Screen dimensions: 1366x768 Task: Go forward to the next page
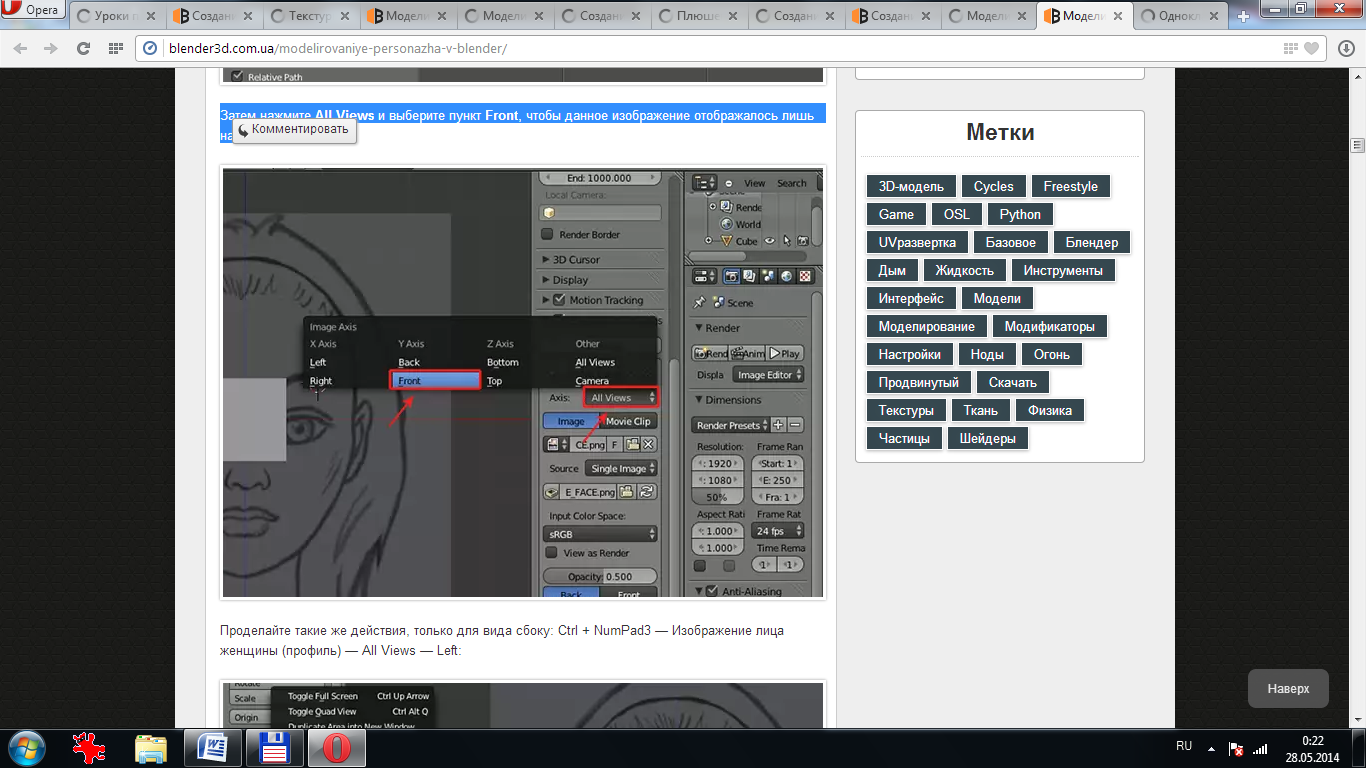pyautogui.click(x=50, y=48)
